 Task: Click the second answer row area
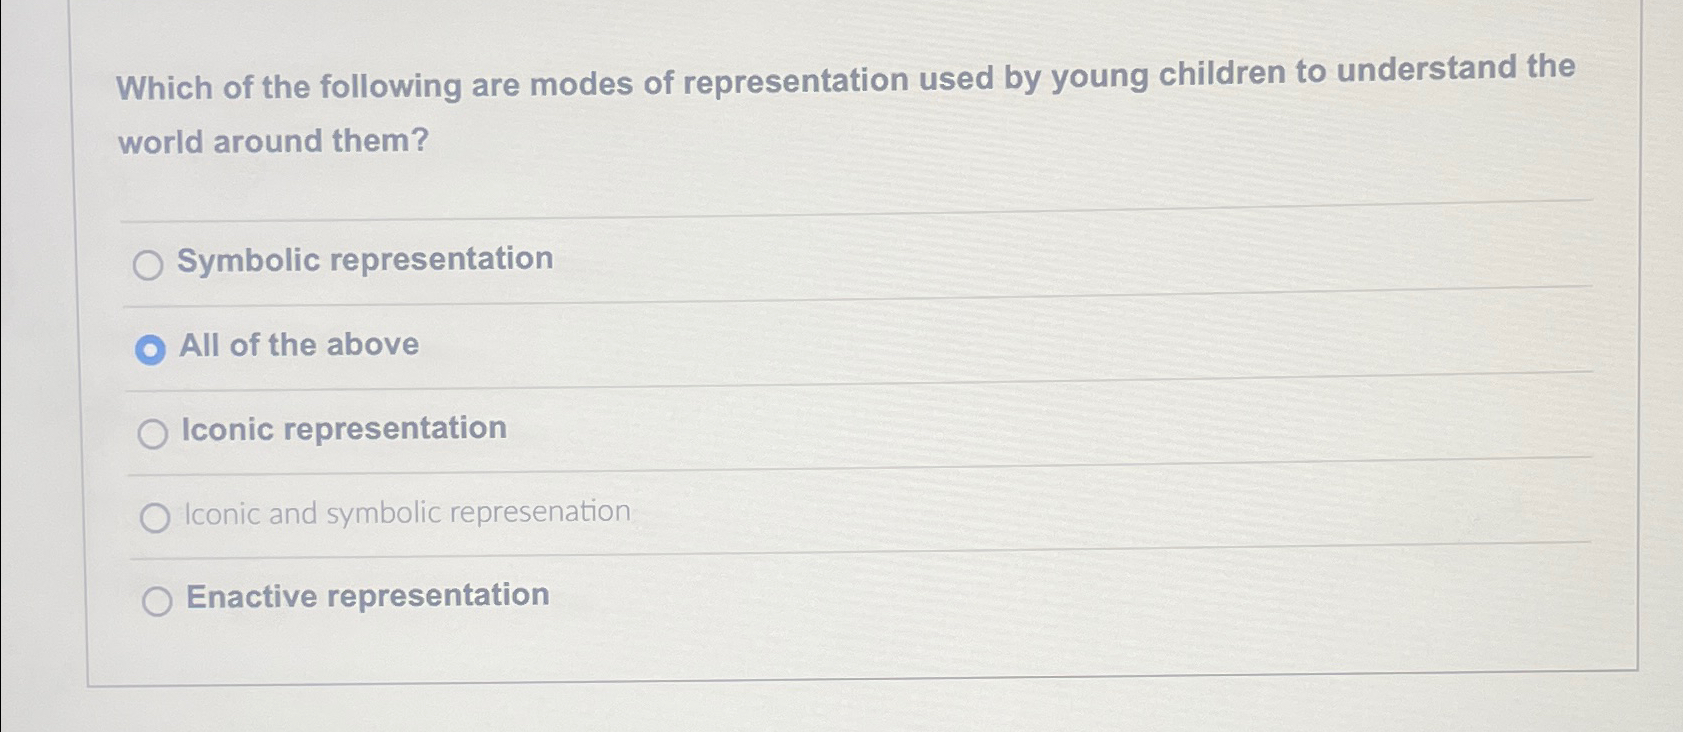pyautogui.click(x=700, y=348)
